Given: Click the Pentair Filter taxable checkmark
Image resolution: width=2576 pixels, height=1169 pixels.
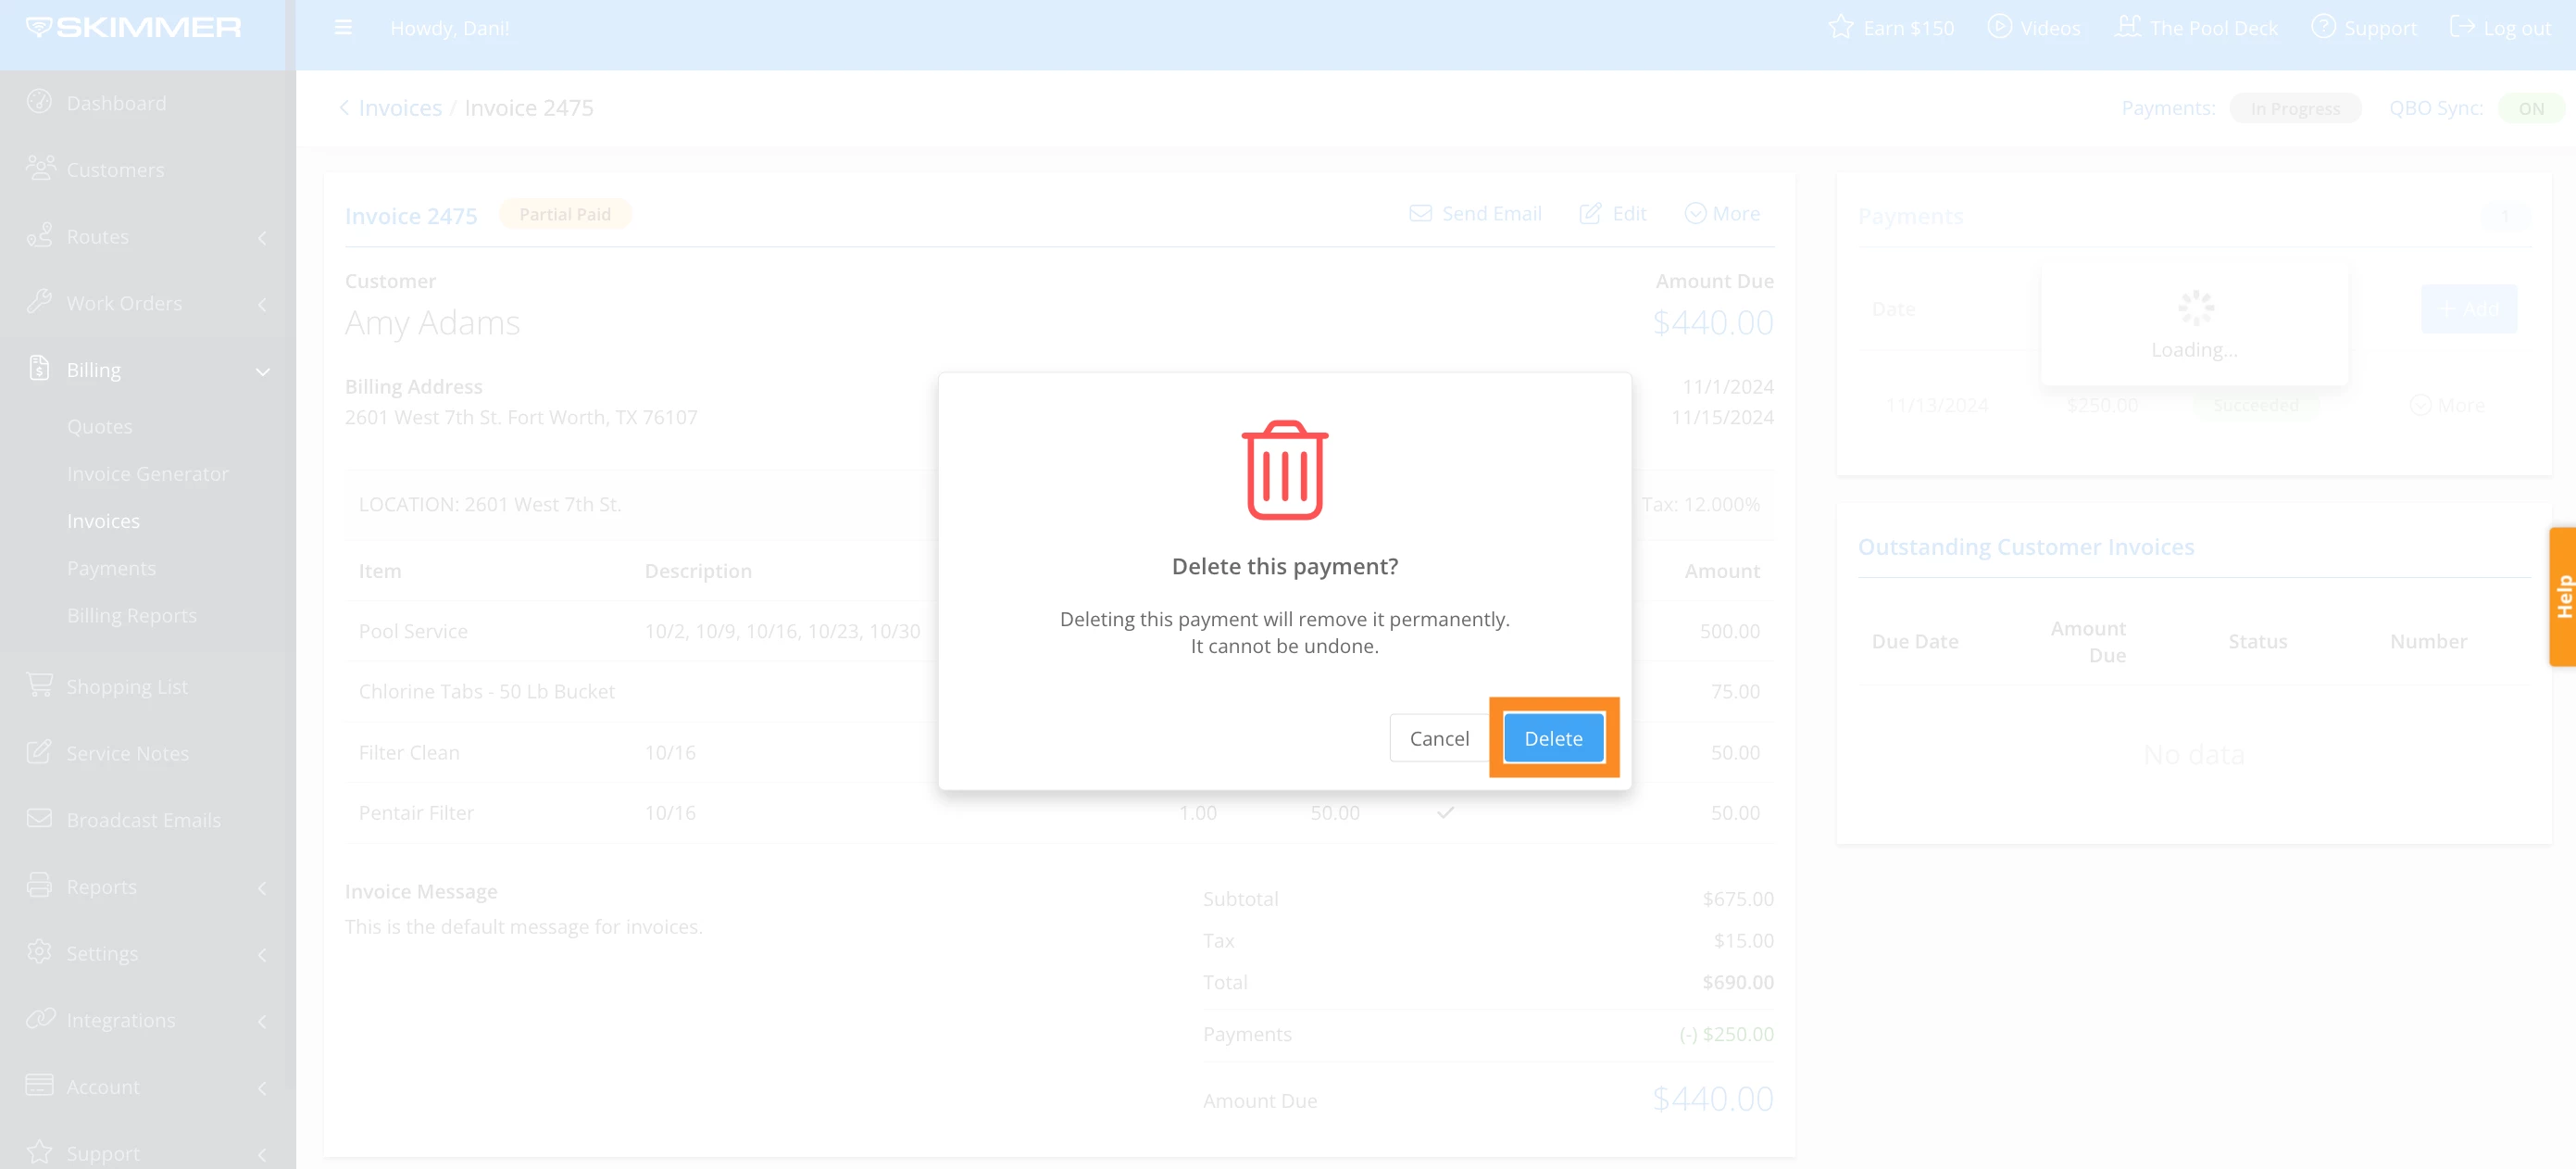Looking at the screenshot, I should pyautogui.click(x=1445, y=812).
